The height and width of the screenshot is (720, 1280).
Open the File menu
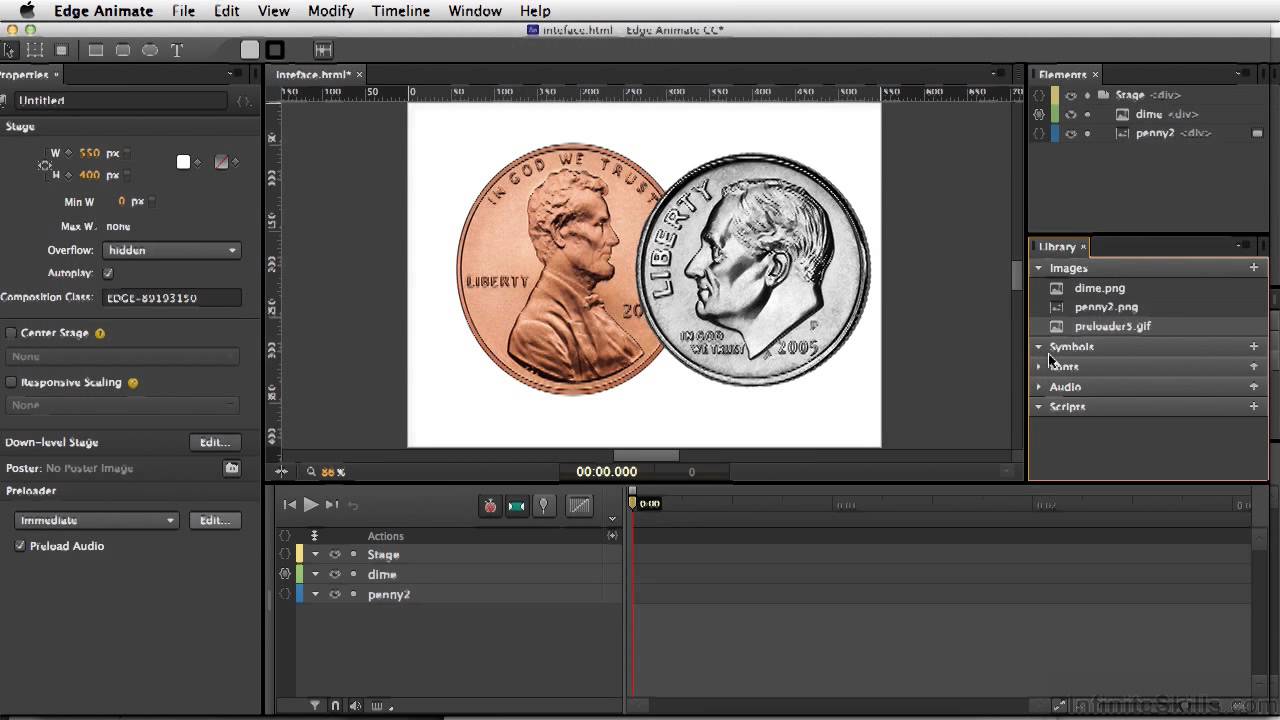[x=183, y=11]
